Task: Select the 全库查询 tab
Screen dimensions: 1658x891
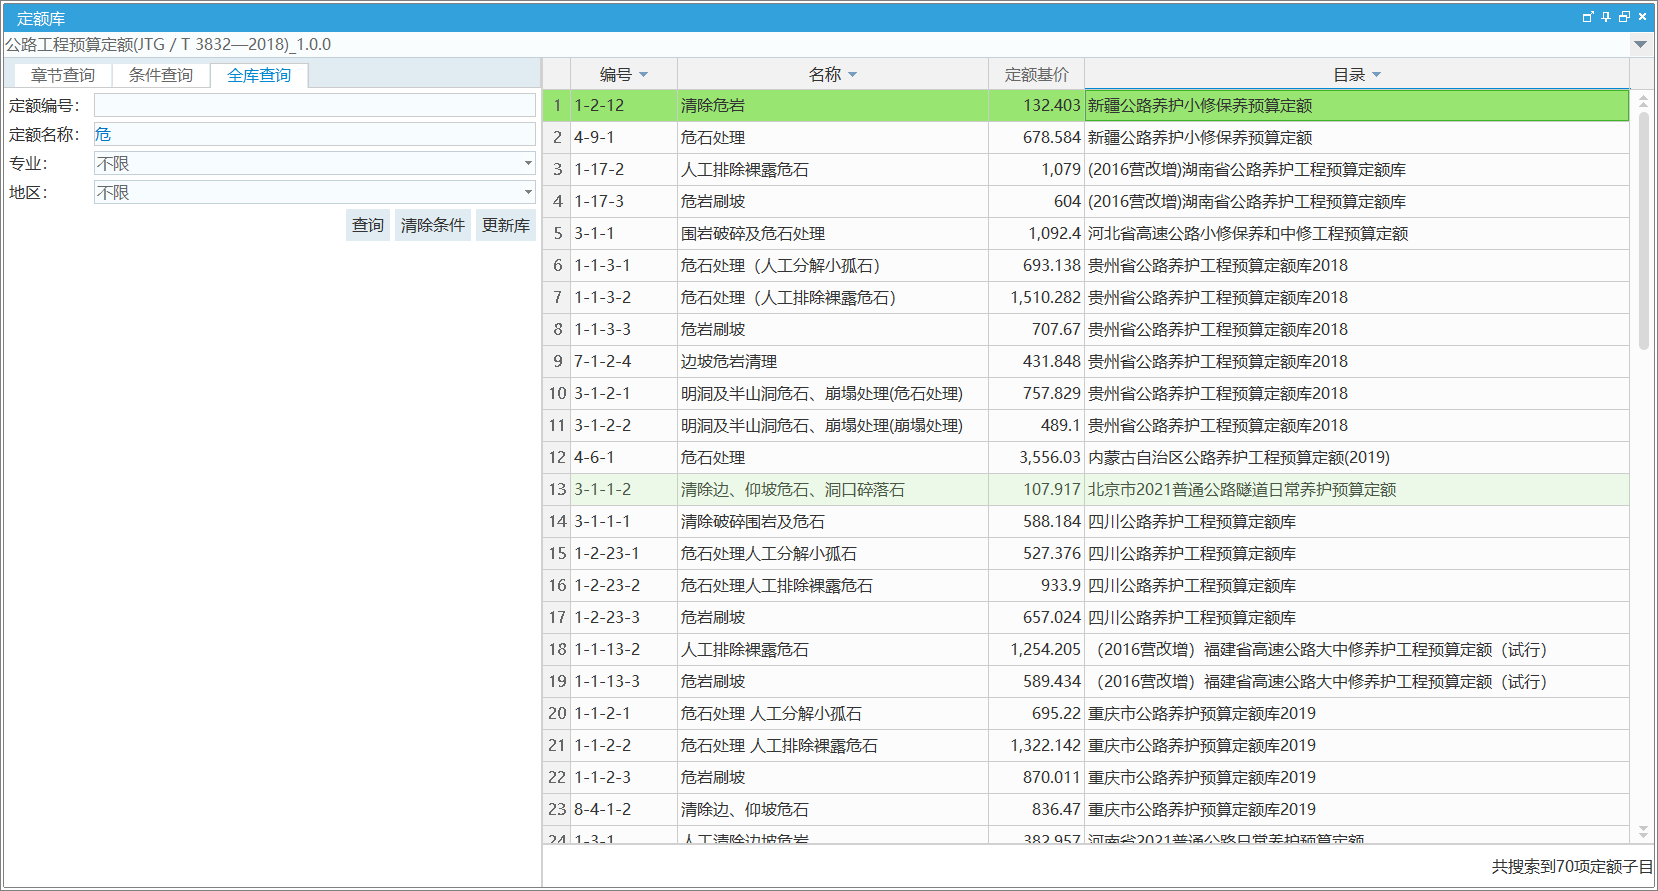Action: click(259, 75)
